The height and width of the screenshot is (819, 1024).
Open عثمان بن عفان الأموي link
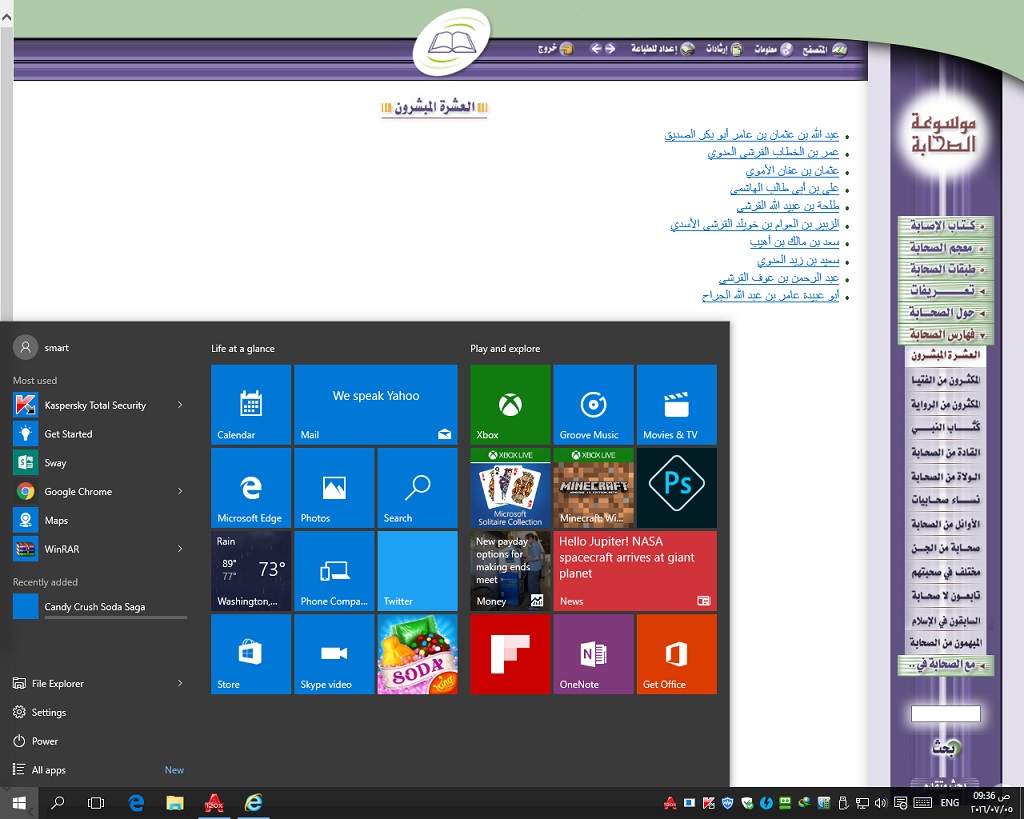(x=792, y=170)
